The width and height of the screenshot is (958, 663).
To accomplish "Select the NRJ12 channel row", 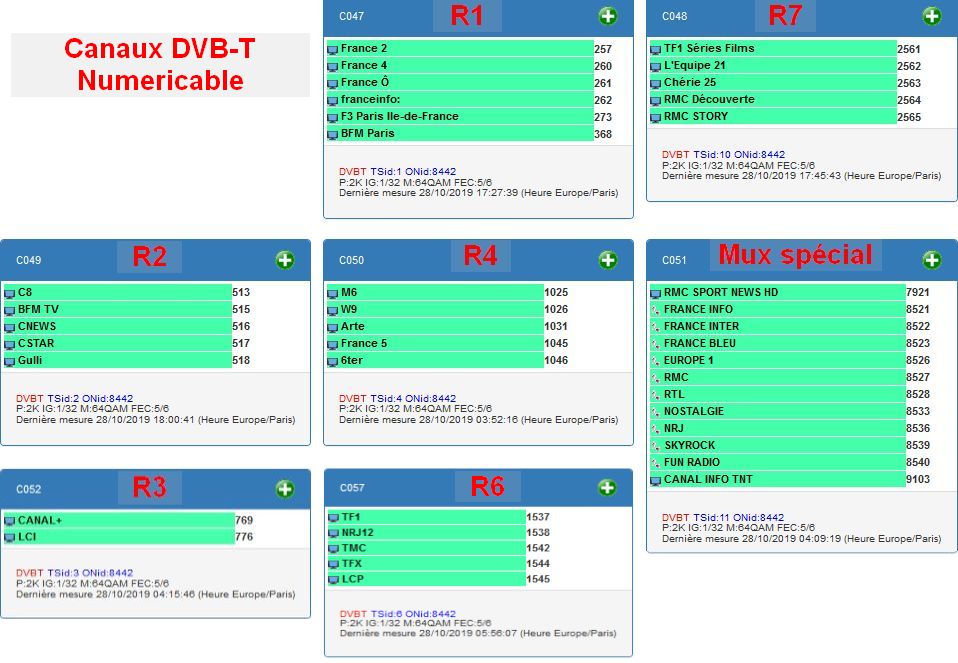I will point(426,532).
